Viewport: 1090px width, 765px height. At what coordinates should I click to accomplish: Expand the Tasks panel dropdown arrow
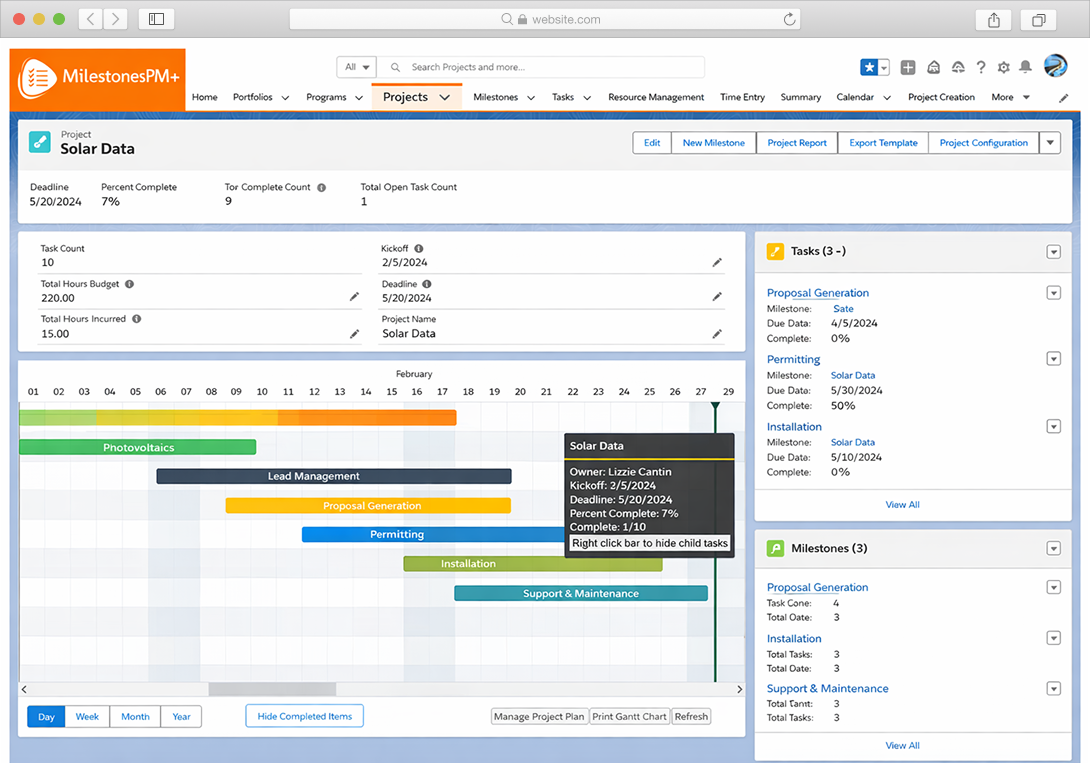pyautogui.click(x=1053, y=252)
